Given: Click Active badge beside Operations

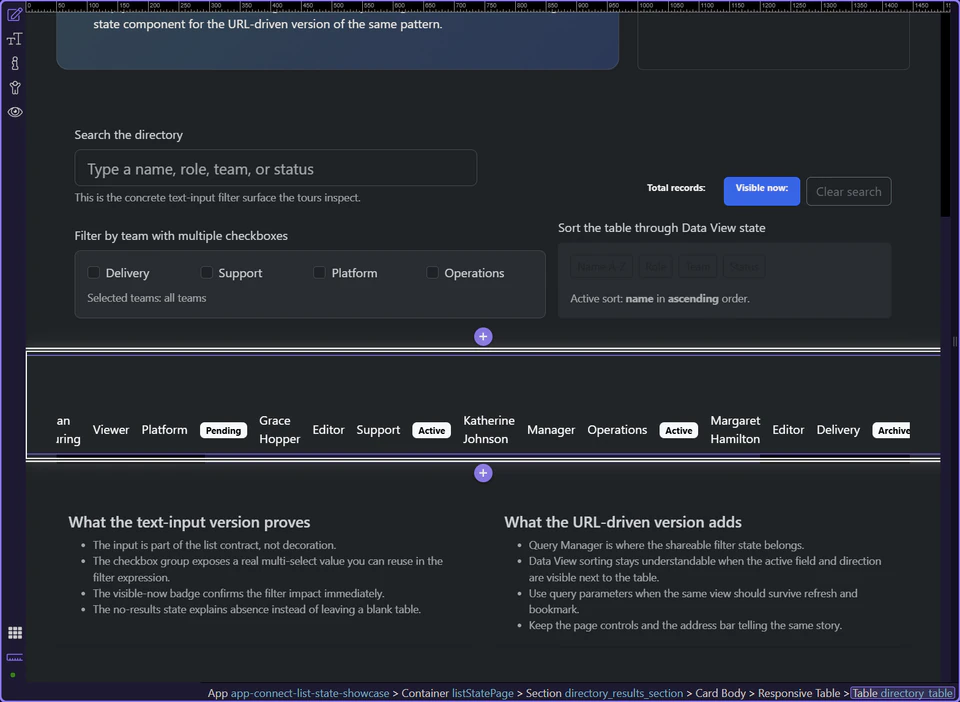Looking at the screenshot, I should [679, 430].
